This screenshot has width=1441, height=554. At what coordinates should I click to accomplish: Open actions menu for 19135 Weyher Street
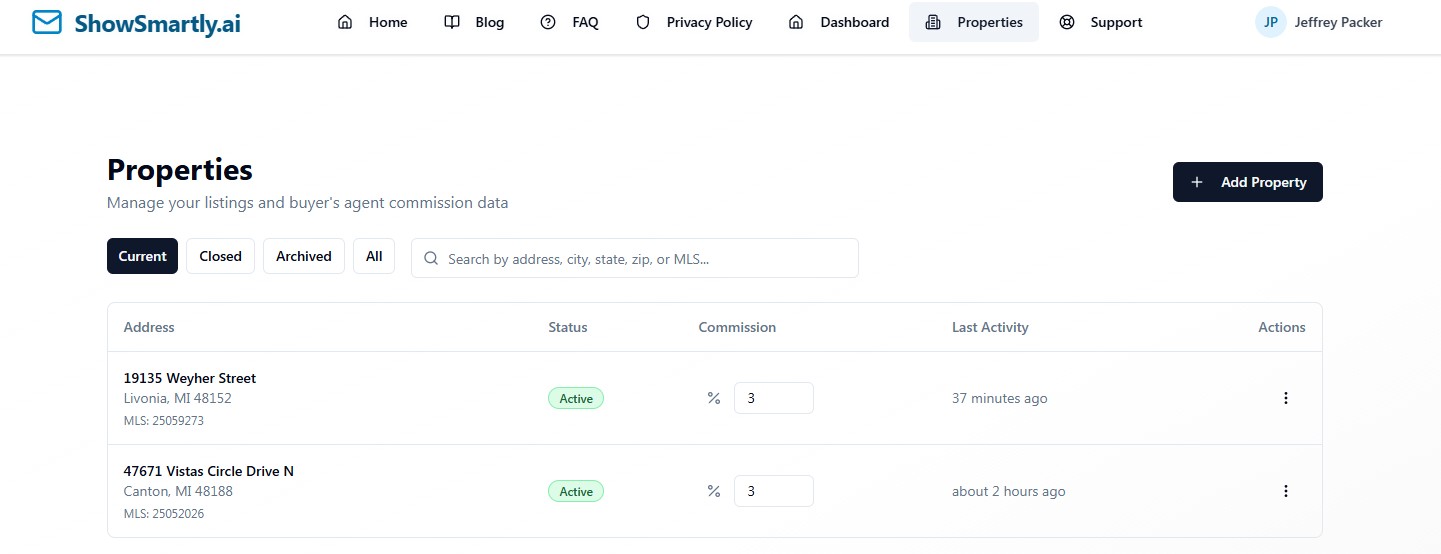pyautogui.click(x=1286, y=398)
